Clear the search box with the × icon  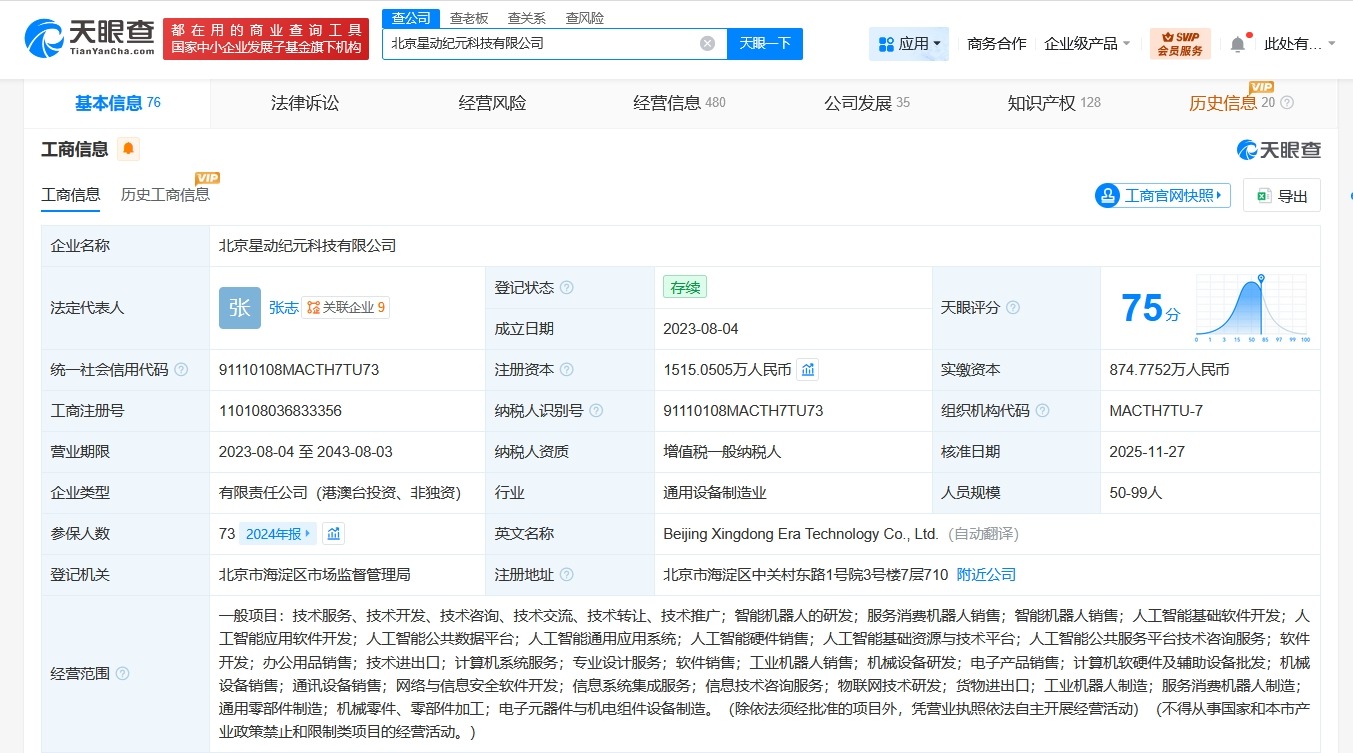coord(707,43)
